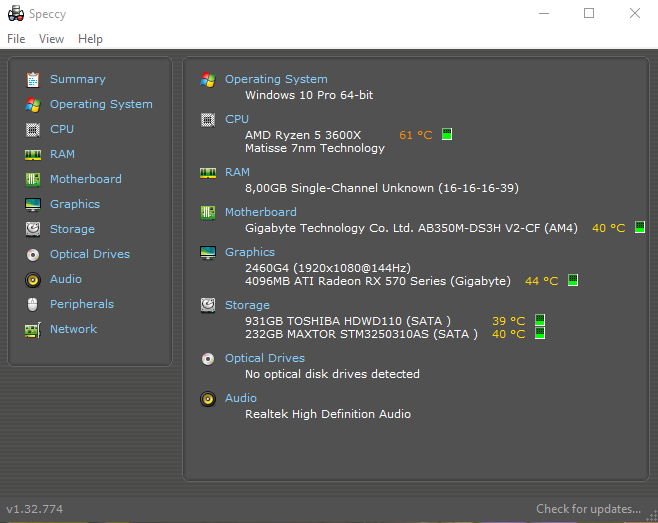The width and height of the screenshot is (658, 523).
Task: Click the Operating System heading link in summary
Action: pos(276,79)
